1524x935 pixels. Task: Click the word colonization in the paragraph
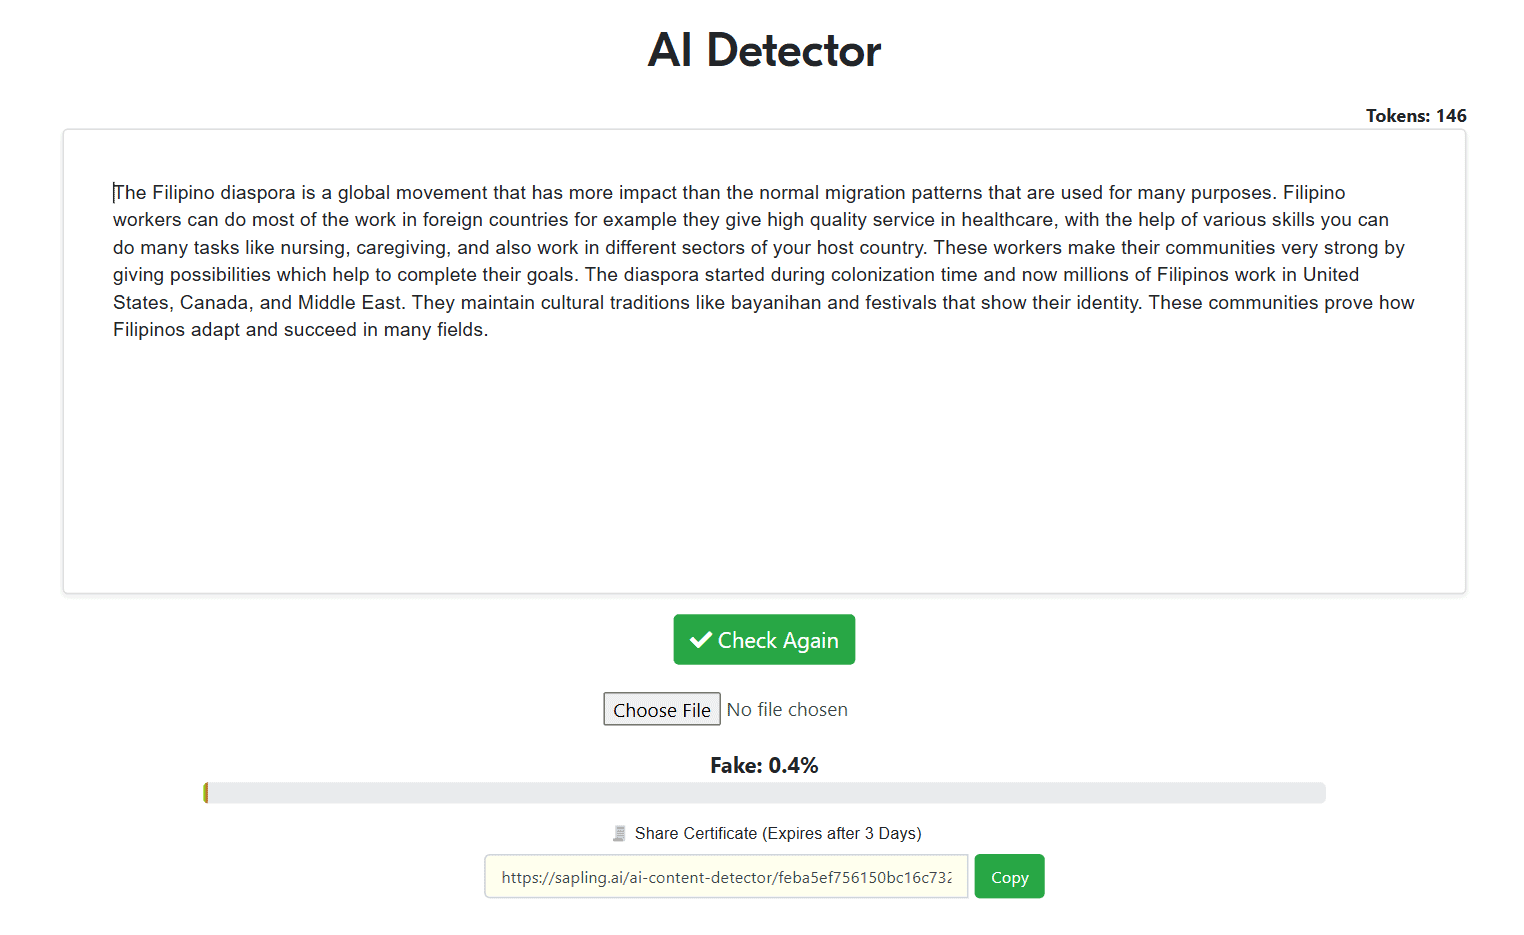(x=882, y=275)
